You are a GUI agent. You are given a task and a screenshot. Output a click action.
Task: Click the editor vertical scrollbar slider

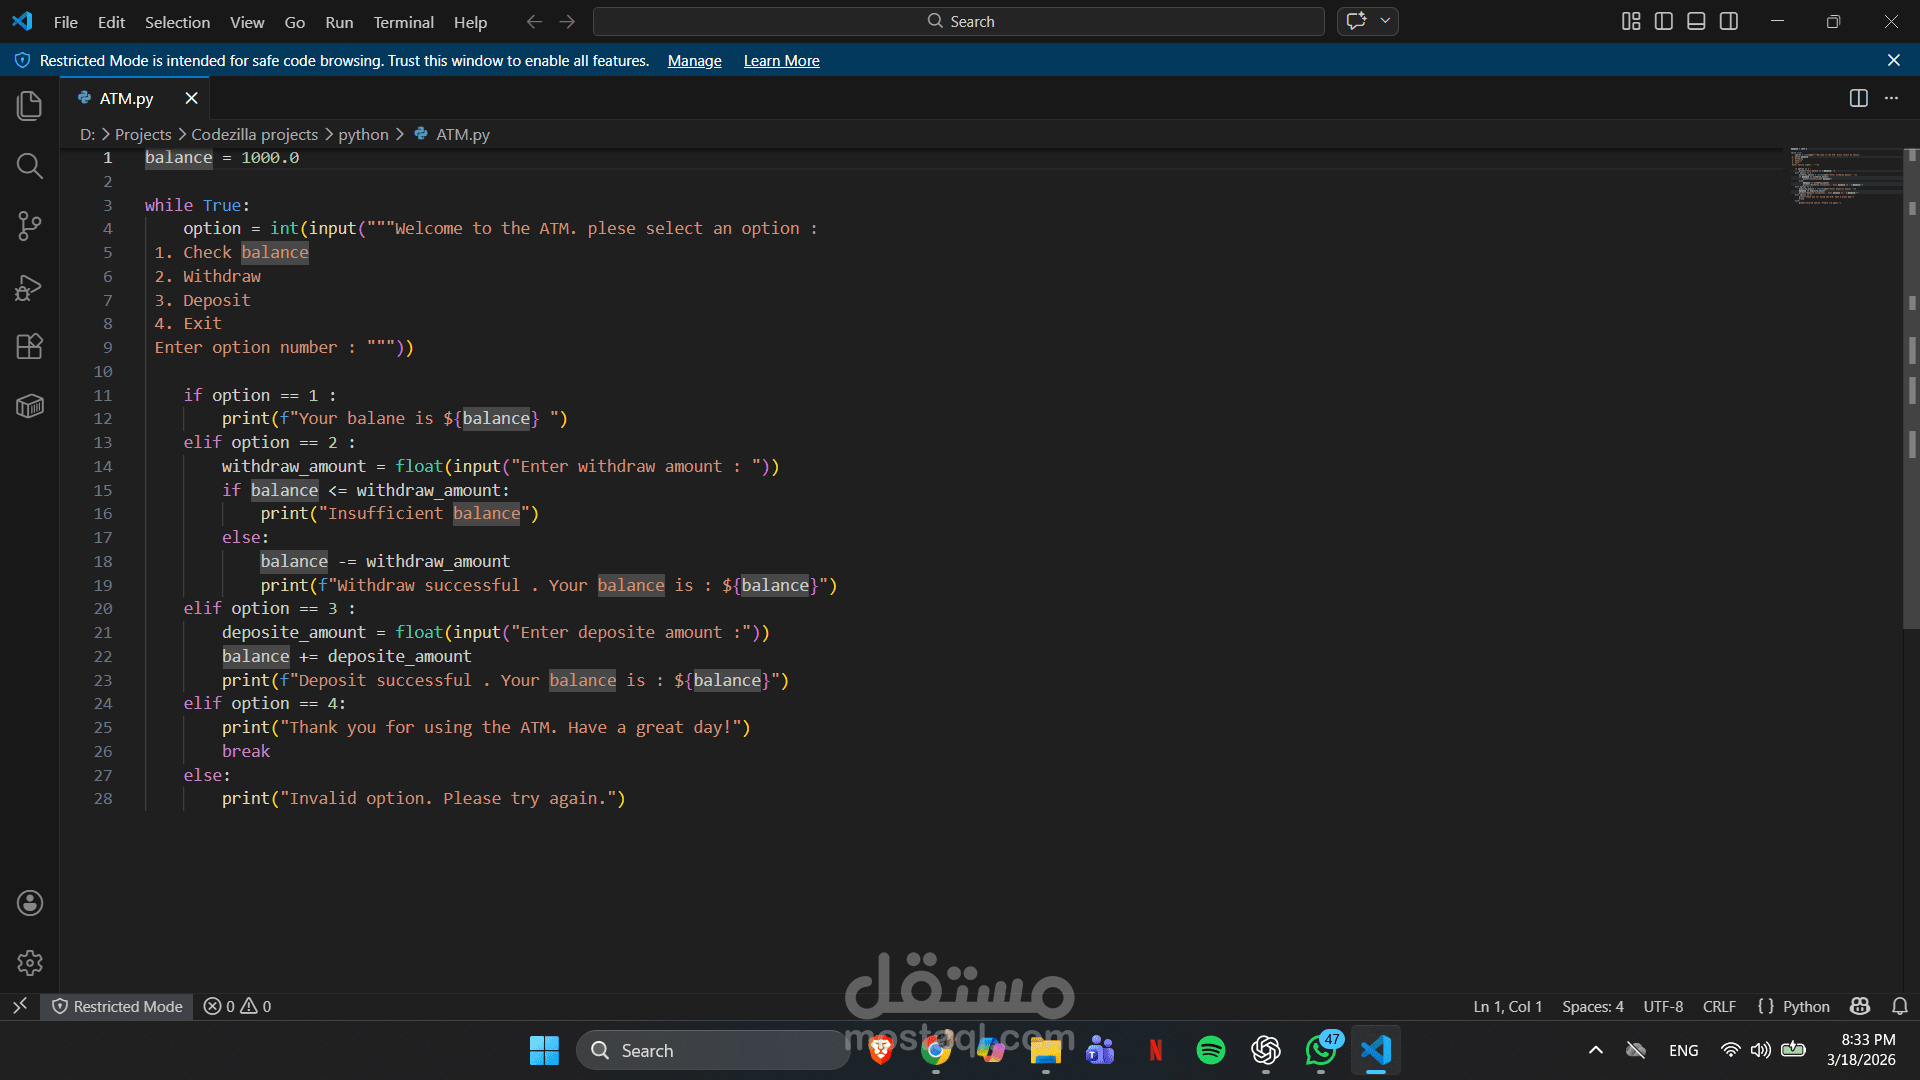pos(1911,390)
